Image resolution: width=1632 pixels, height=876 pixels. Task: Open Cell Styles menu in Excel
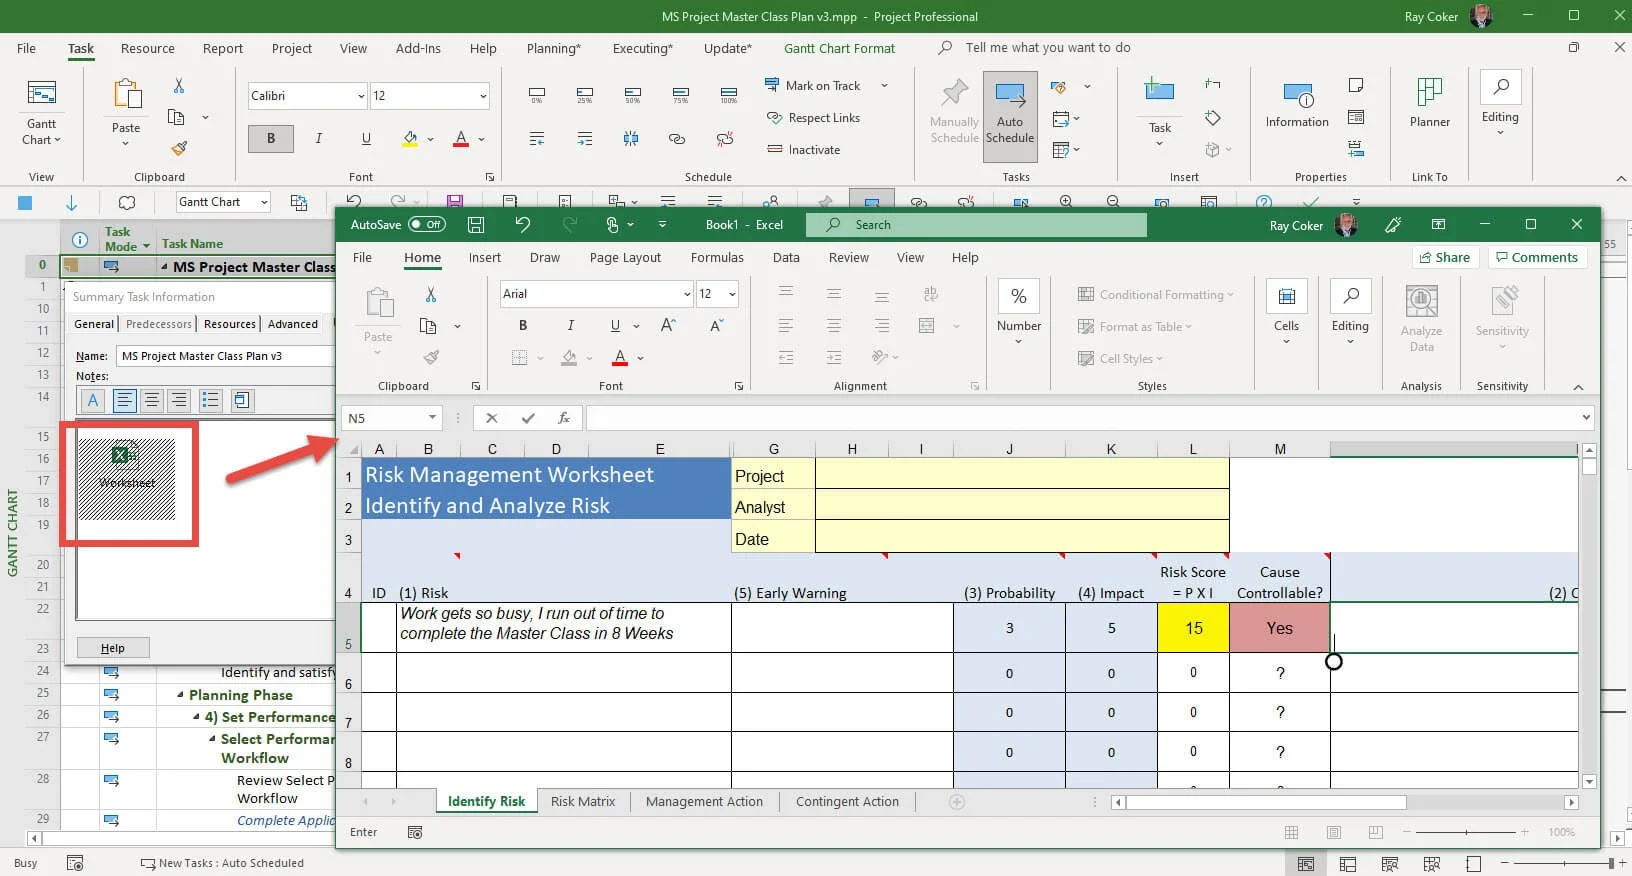click(1121, 359)
